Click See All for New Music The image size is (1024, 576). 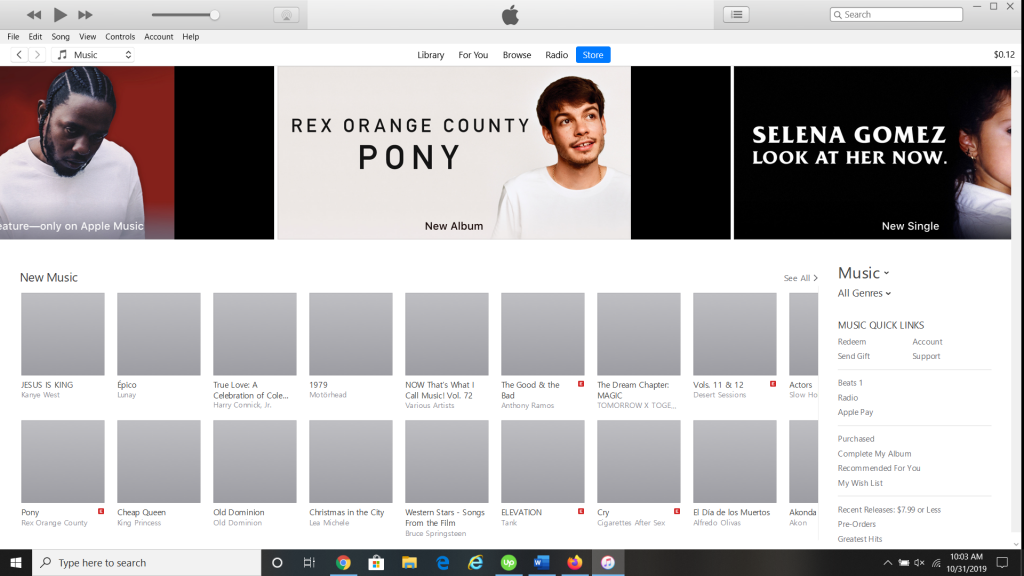click(801, 278)
